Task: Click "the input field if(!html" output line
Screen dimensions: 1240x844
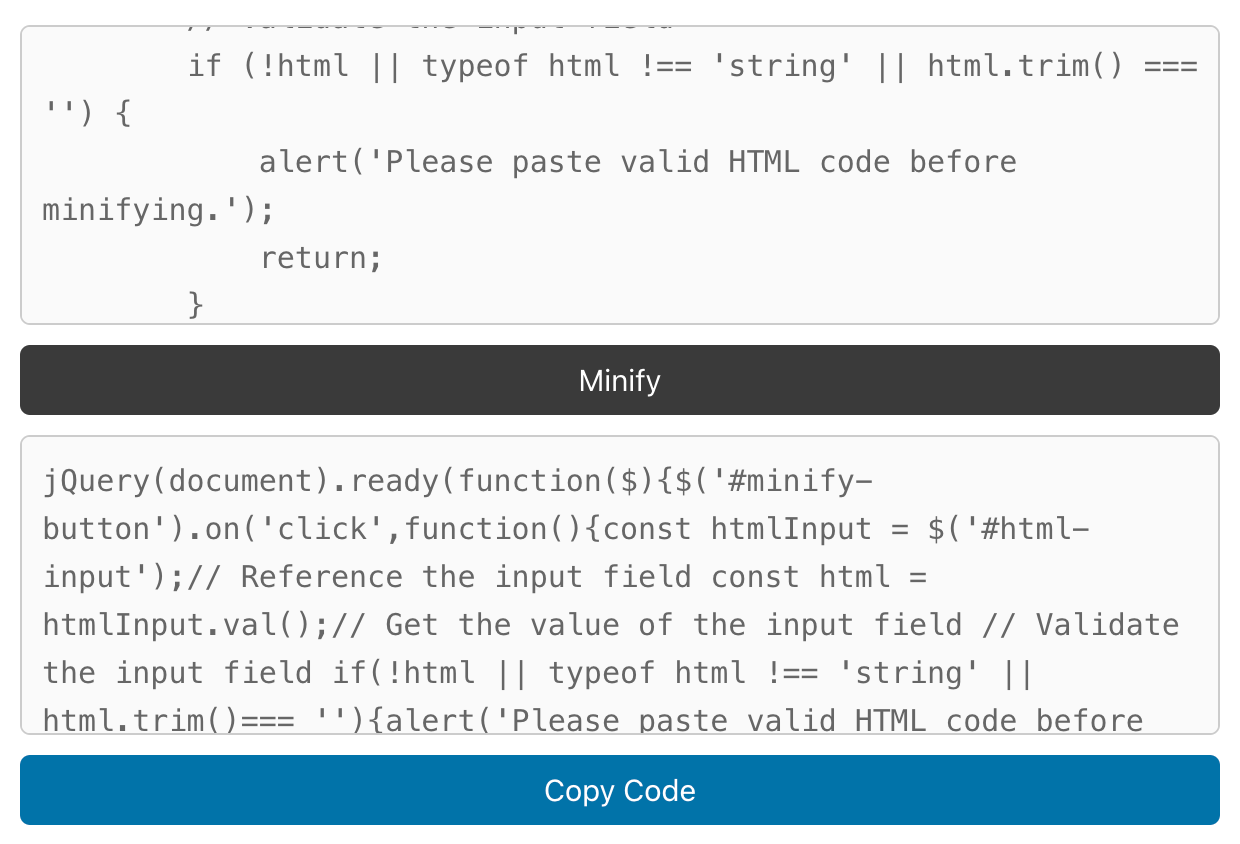Action: (258, 673)
